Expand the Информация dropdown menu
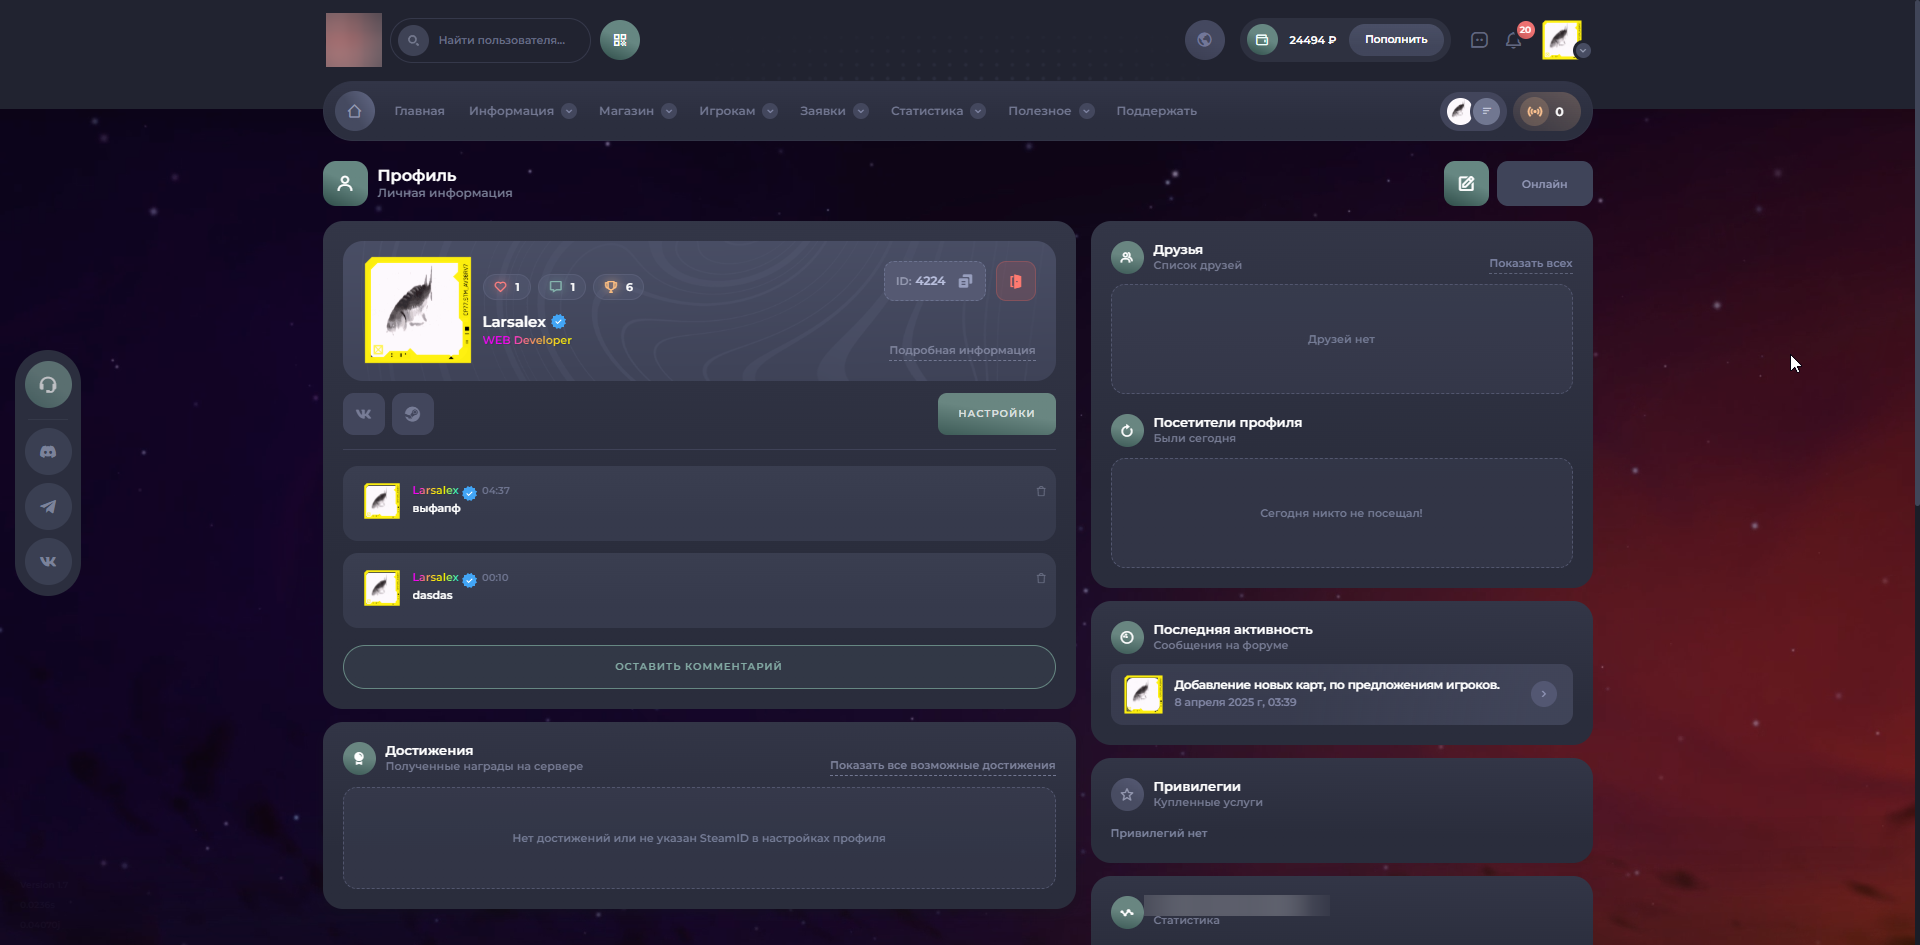 [x=521, y=111]
